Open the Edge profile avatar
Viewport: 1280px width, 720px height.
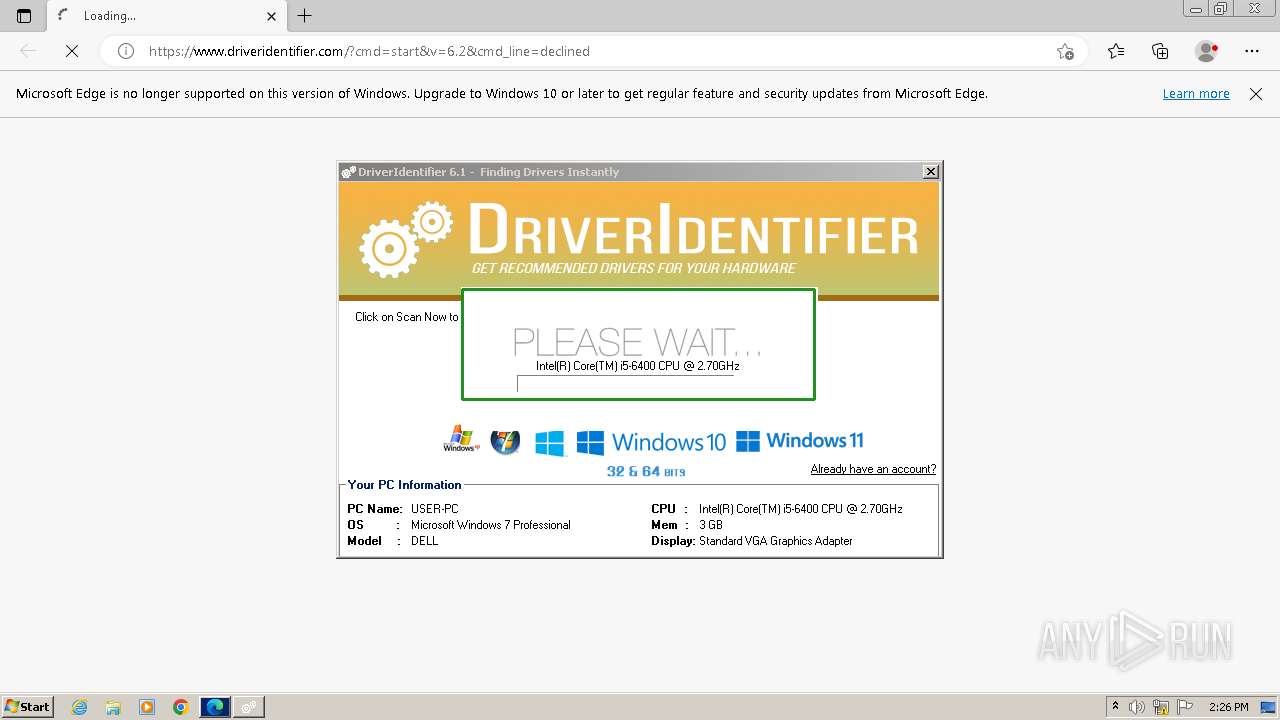pyautogui.click(x=1206, y=51)
